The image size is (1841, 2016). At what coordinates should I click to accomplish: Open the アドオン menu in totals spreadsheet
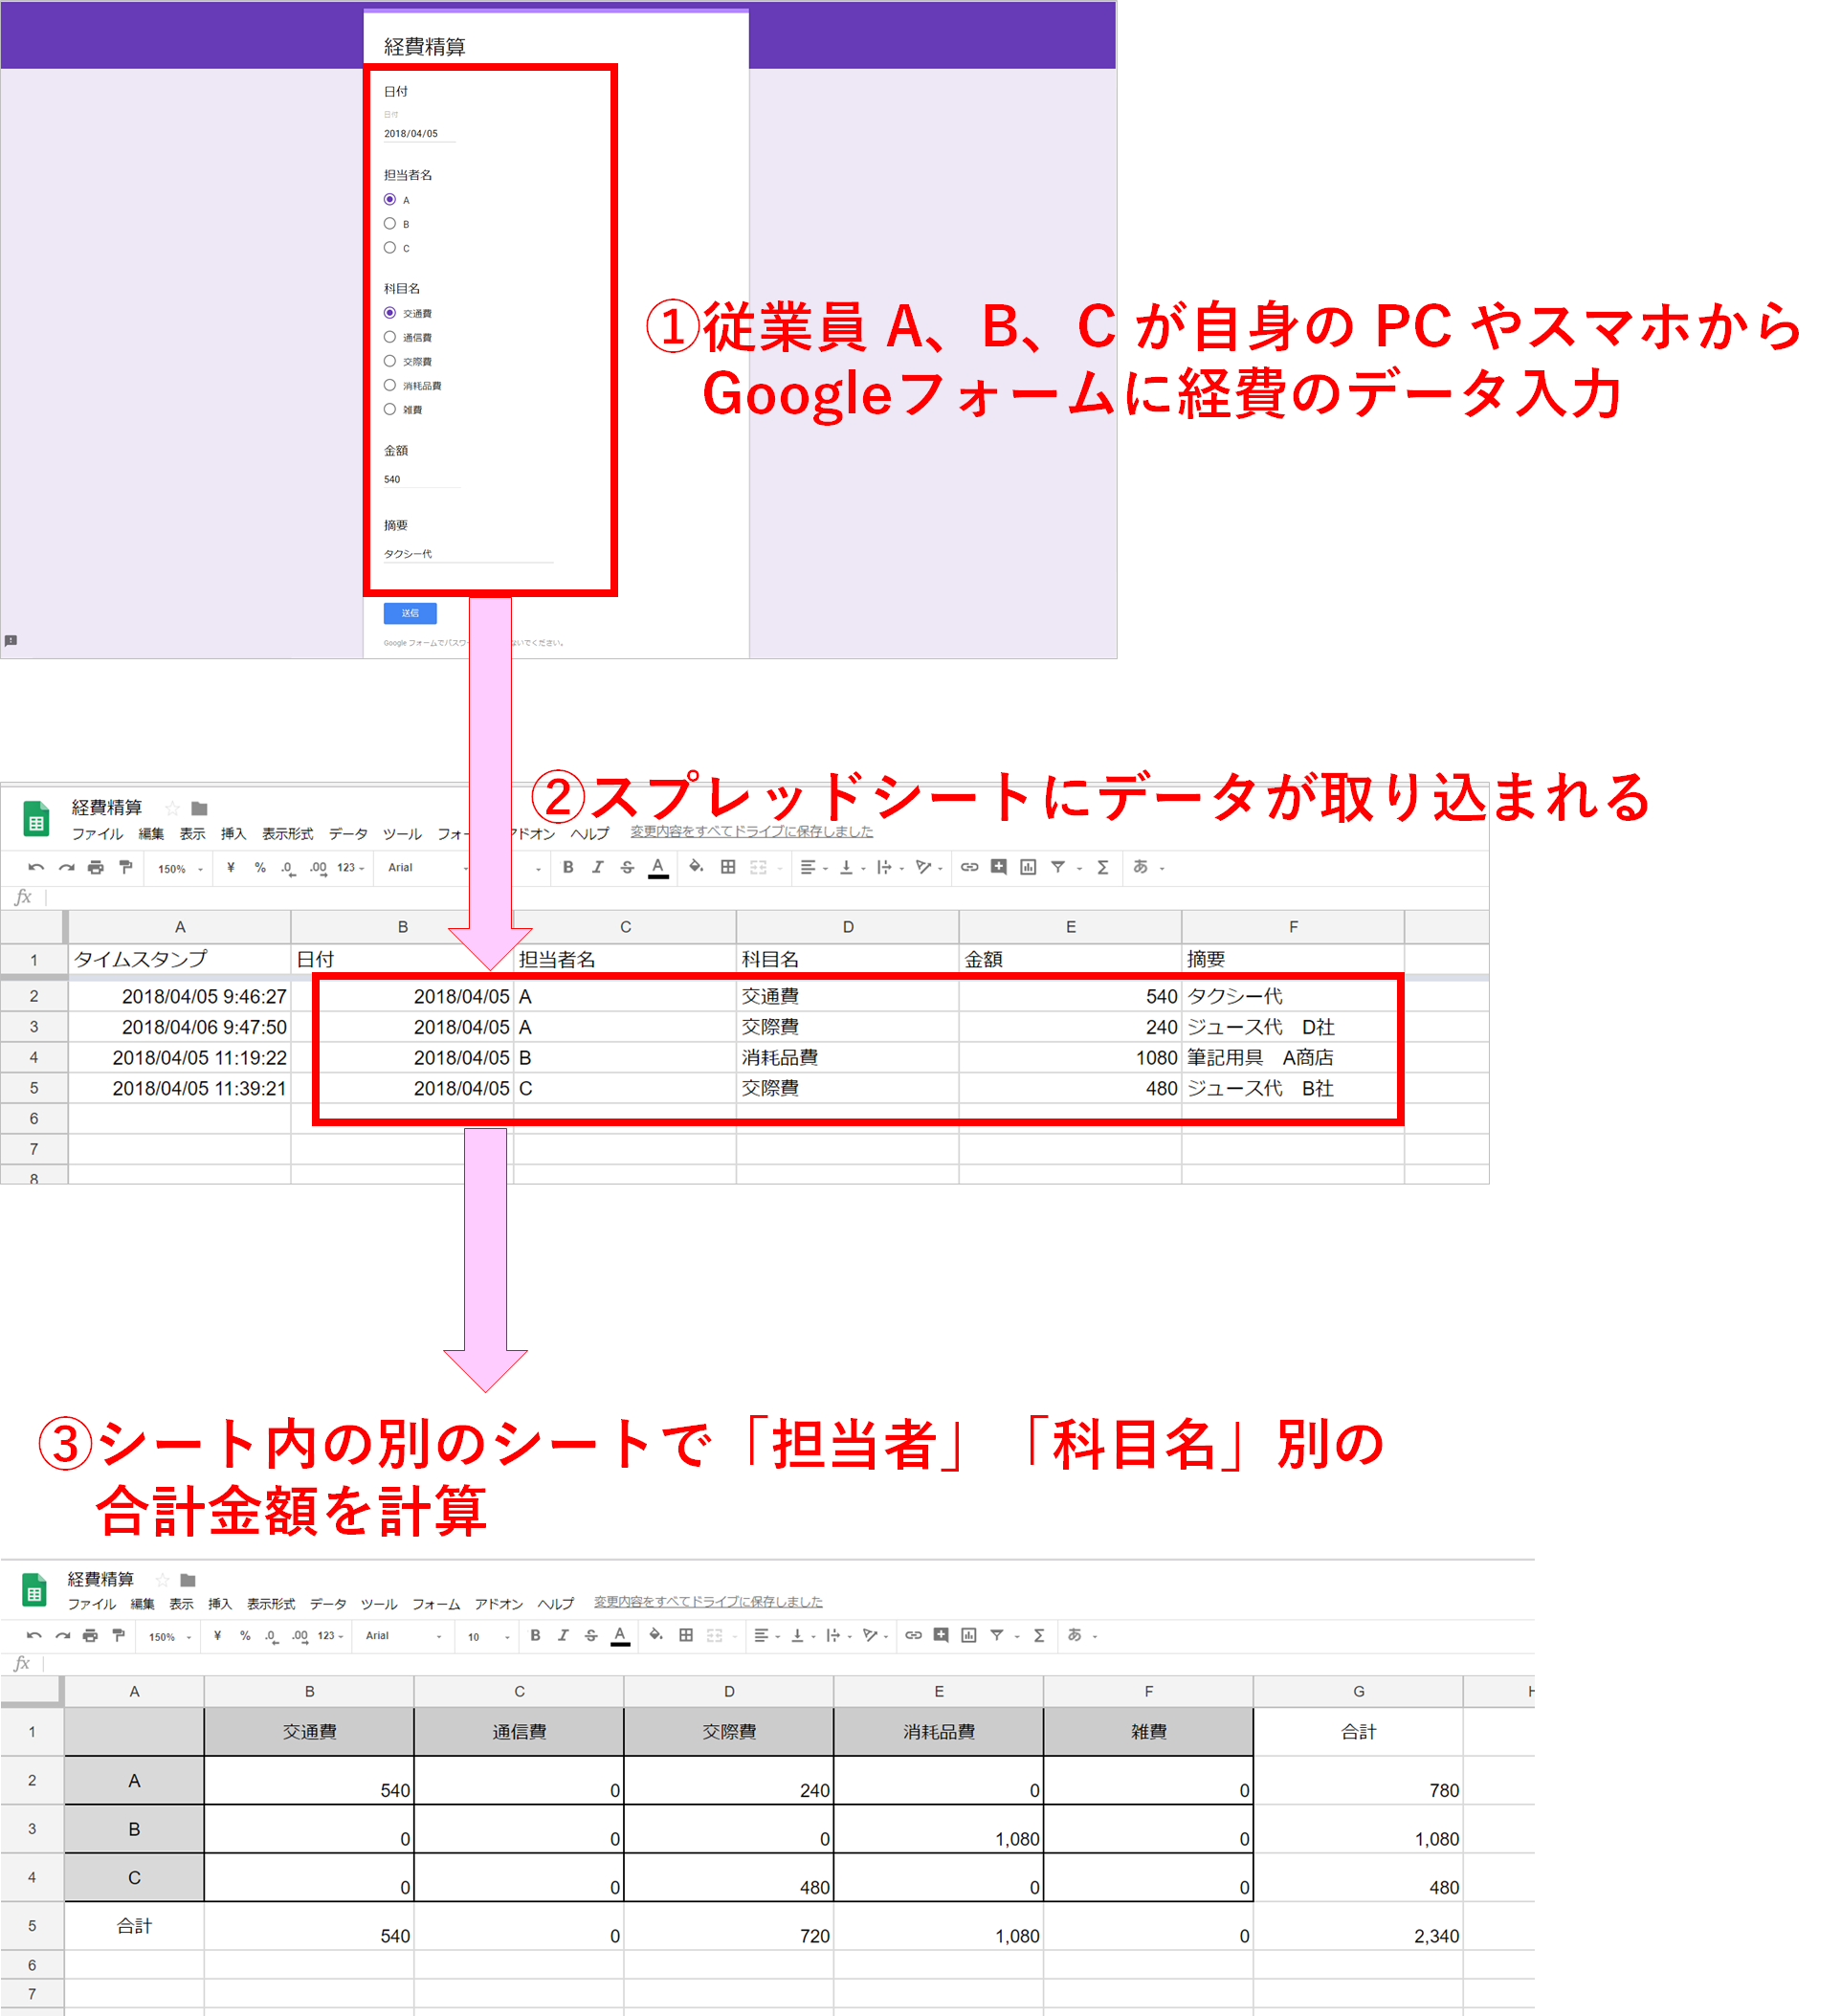coord(499,1604)
